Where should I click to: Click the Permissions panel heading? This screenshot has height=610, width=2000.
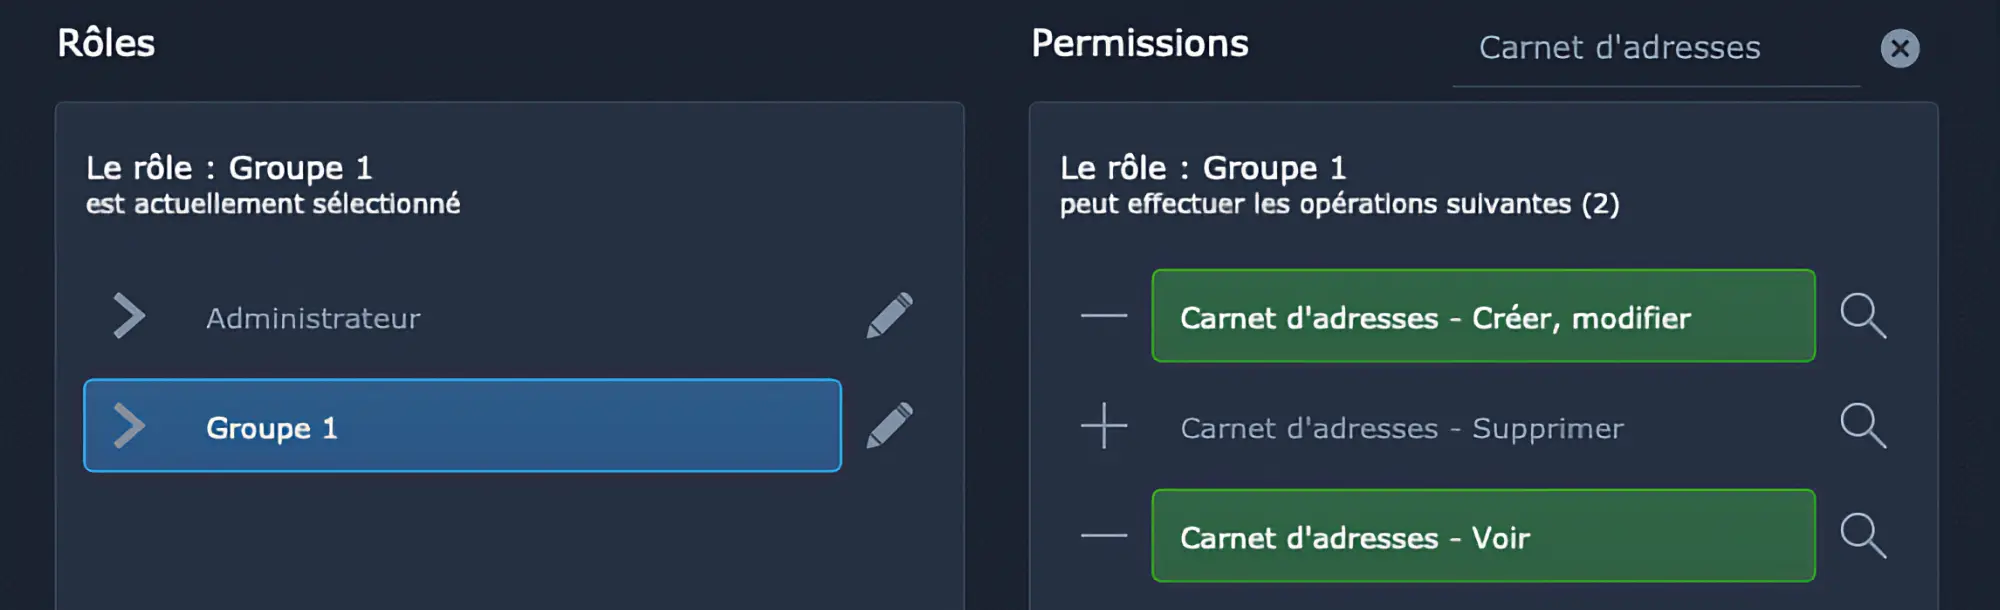pyautogui.click(x=1140, y=43)
